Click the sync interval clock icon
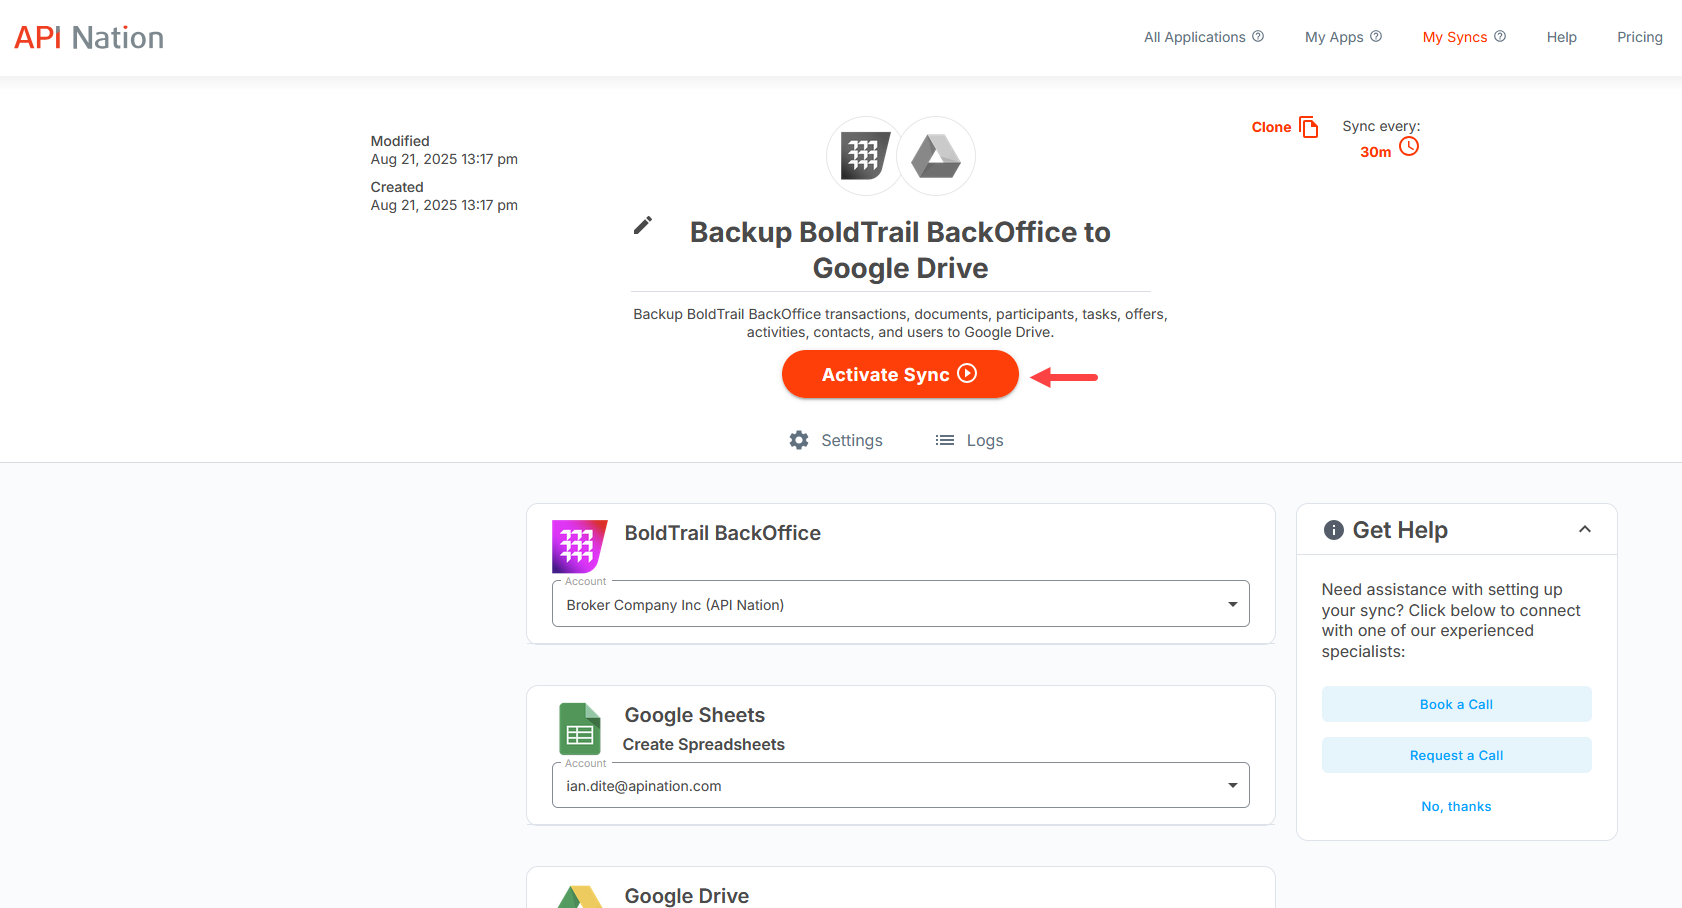Image resolution: width=1682 pixels, height=908 pixels. click(1409, 147)
